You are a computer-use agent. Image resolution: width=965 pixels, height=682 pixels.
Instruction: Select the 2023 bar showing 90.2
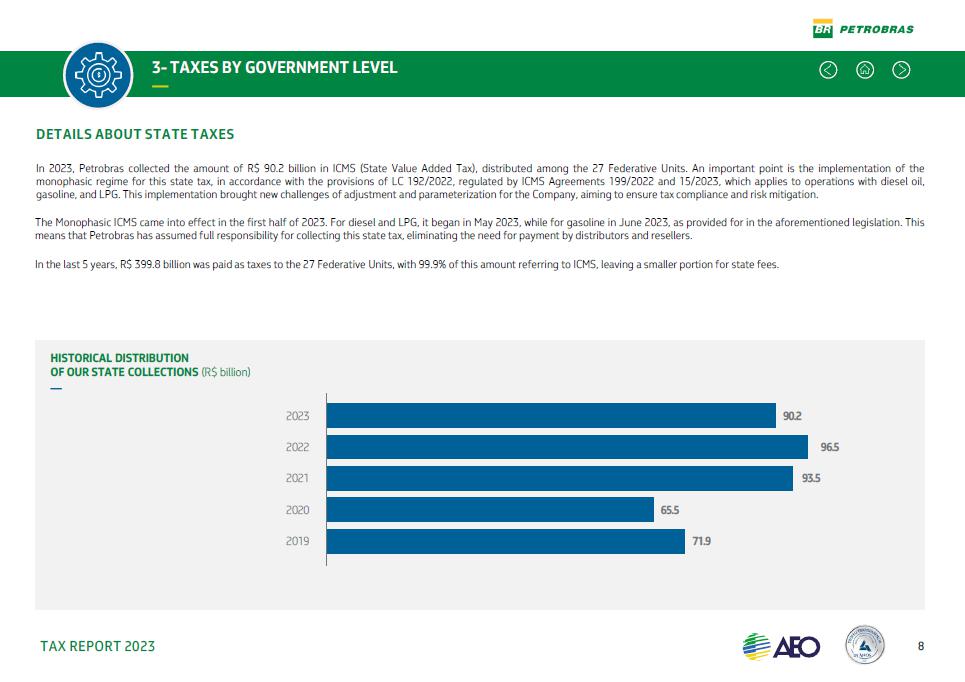(551, 415)
